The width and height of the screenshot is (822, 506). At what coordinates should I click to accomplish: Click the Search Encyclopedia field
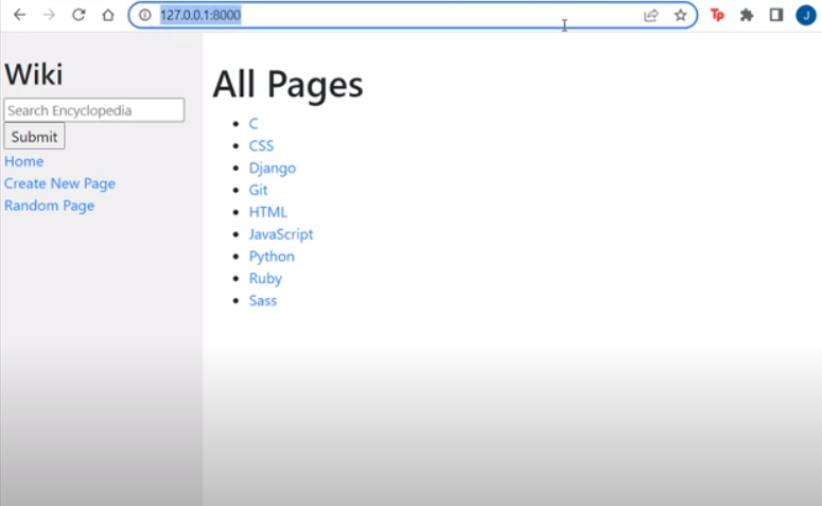(x=94, y=110)
